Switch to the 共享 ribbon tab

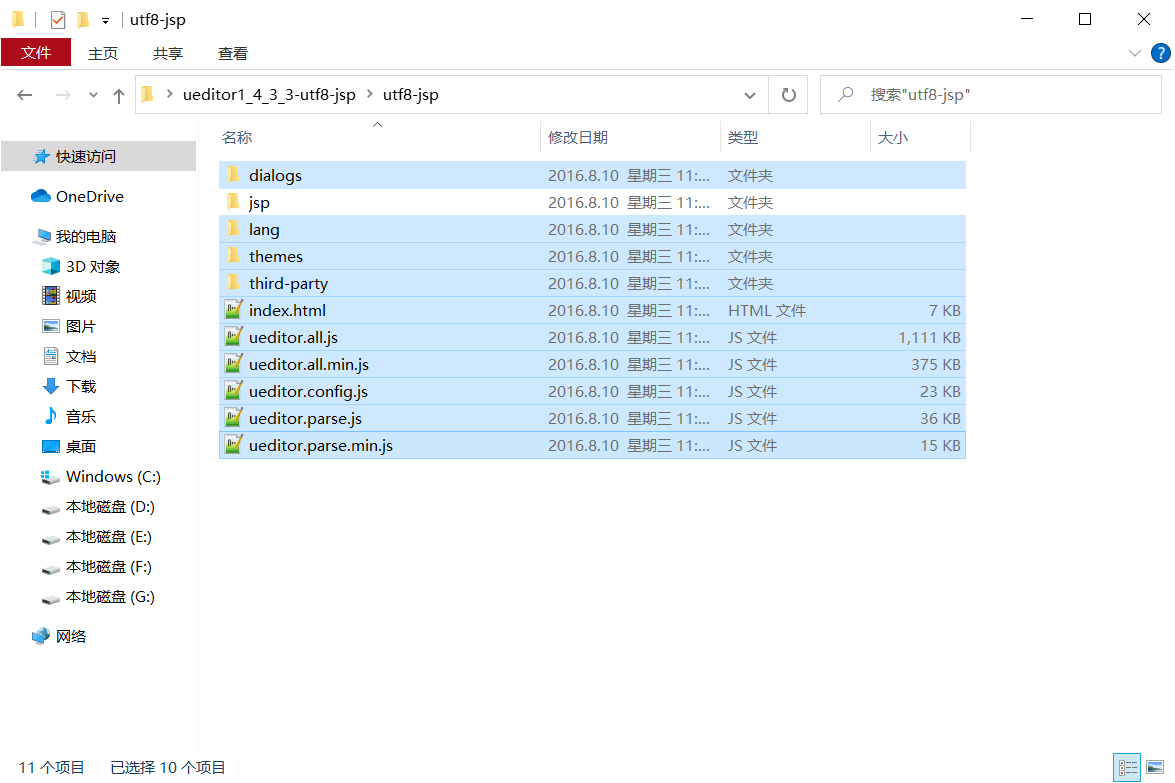pos(168,53)
